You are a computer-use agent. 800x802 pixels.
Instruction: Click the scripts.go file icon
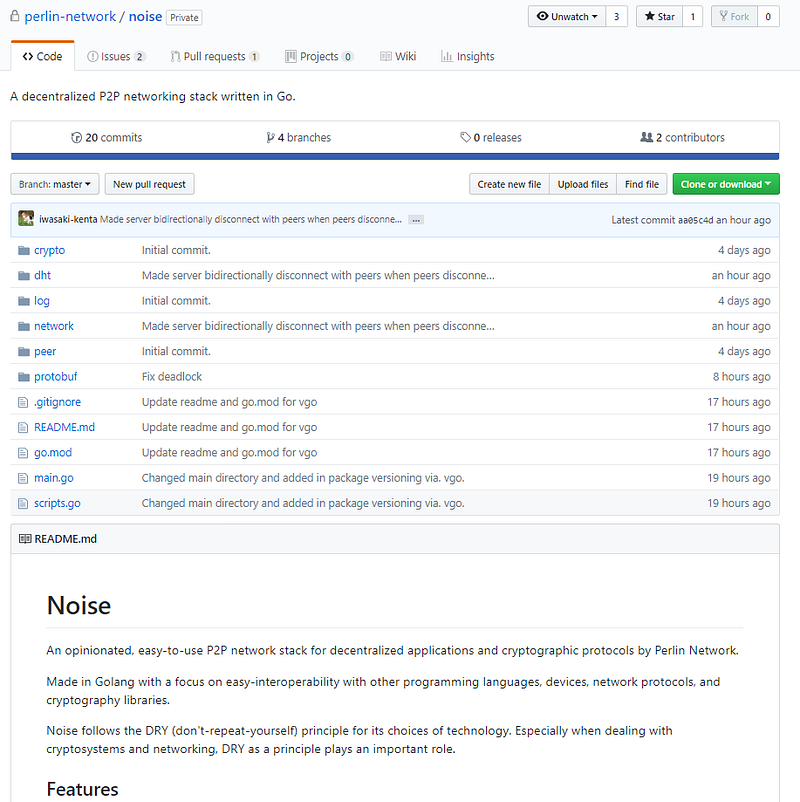pos(23,504)
